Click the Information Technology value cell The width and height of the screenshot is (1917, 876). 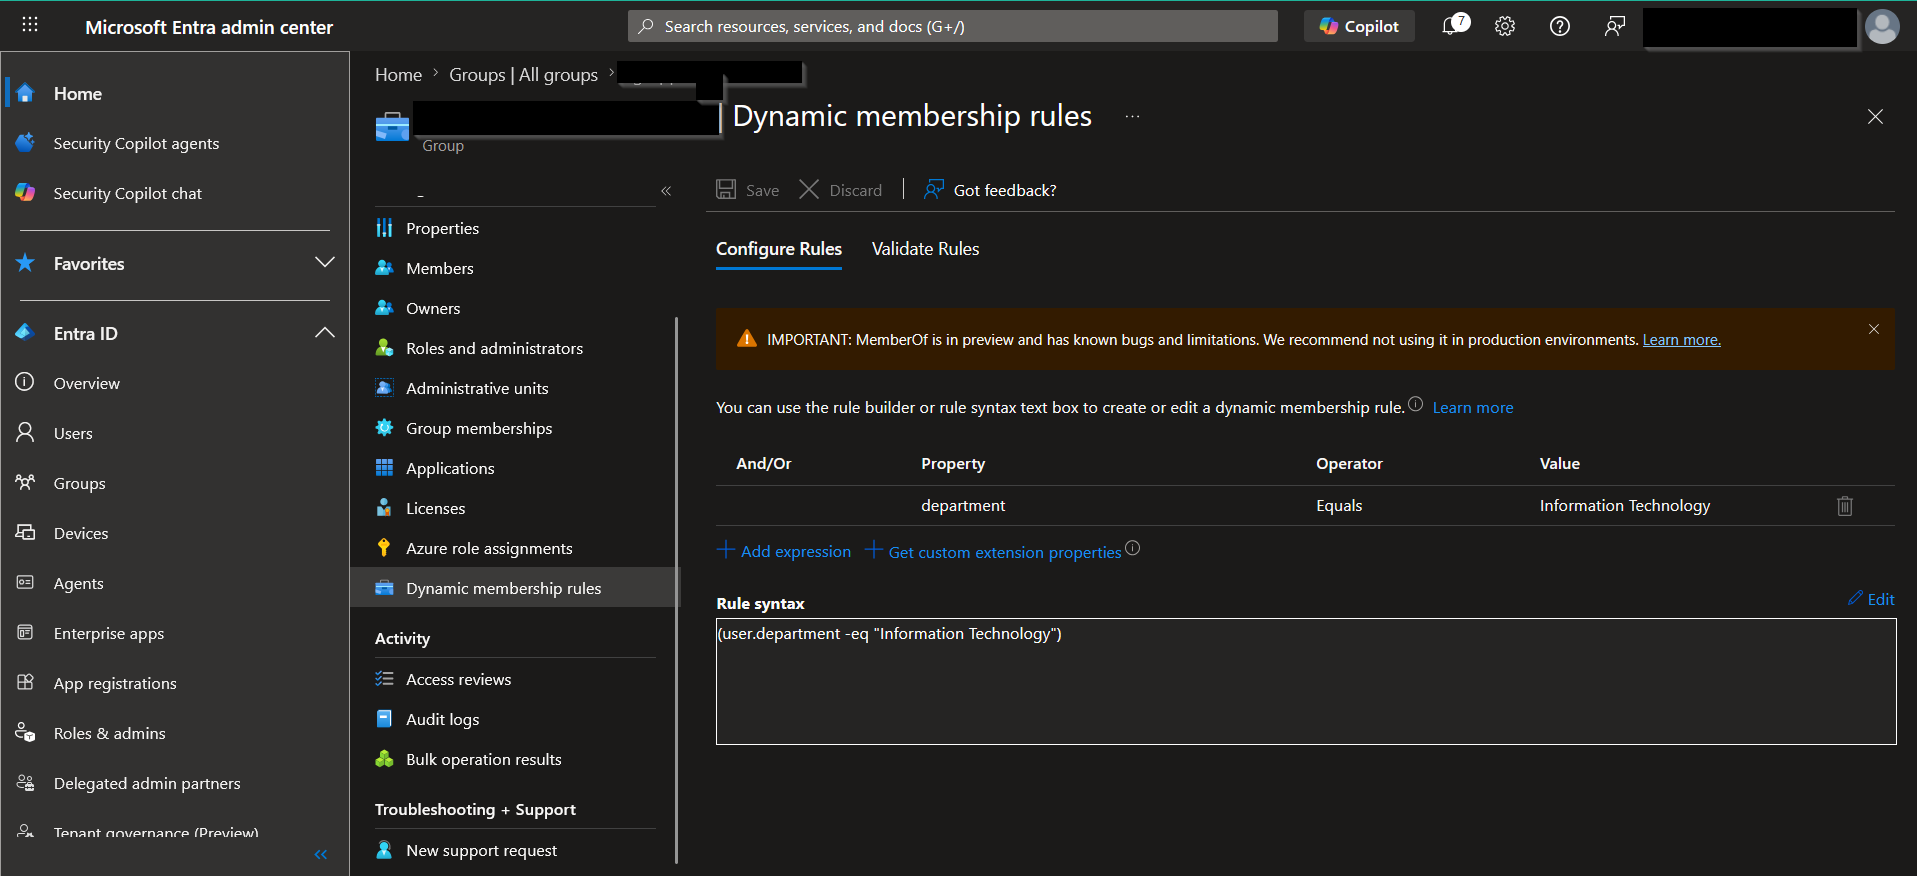(1624, 506)
